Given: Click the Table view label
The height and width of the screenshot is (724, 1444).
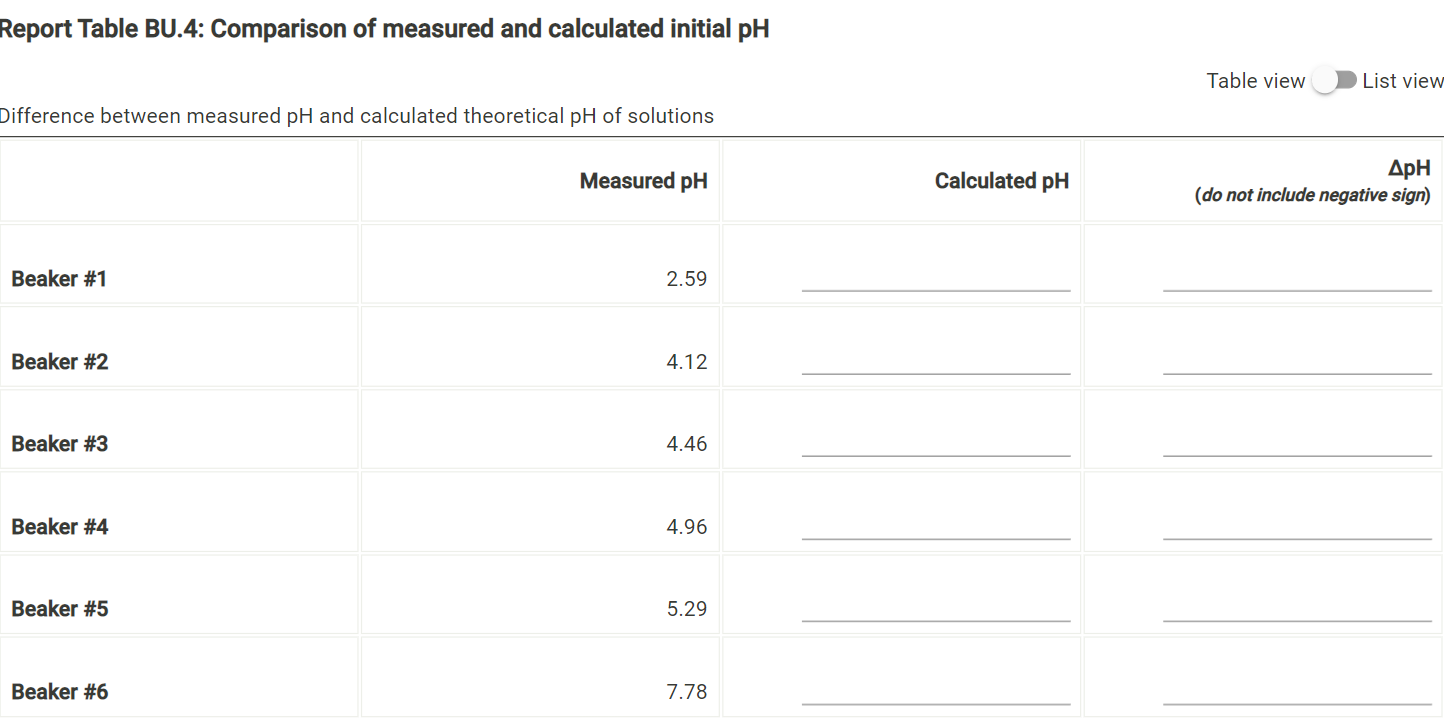Looking at the screenshot, I should (1256, 80).
